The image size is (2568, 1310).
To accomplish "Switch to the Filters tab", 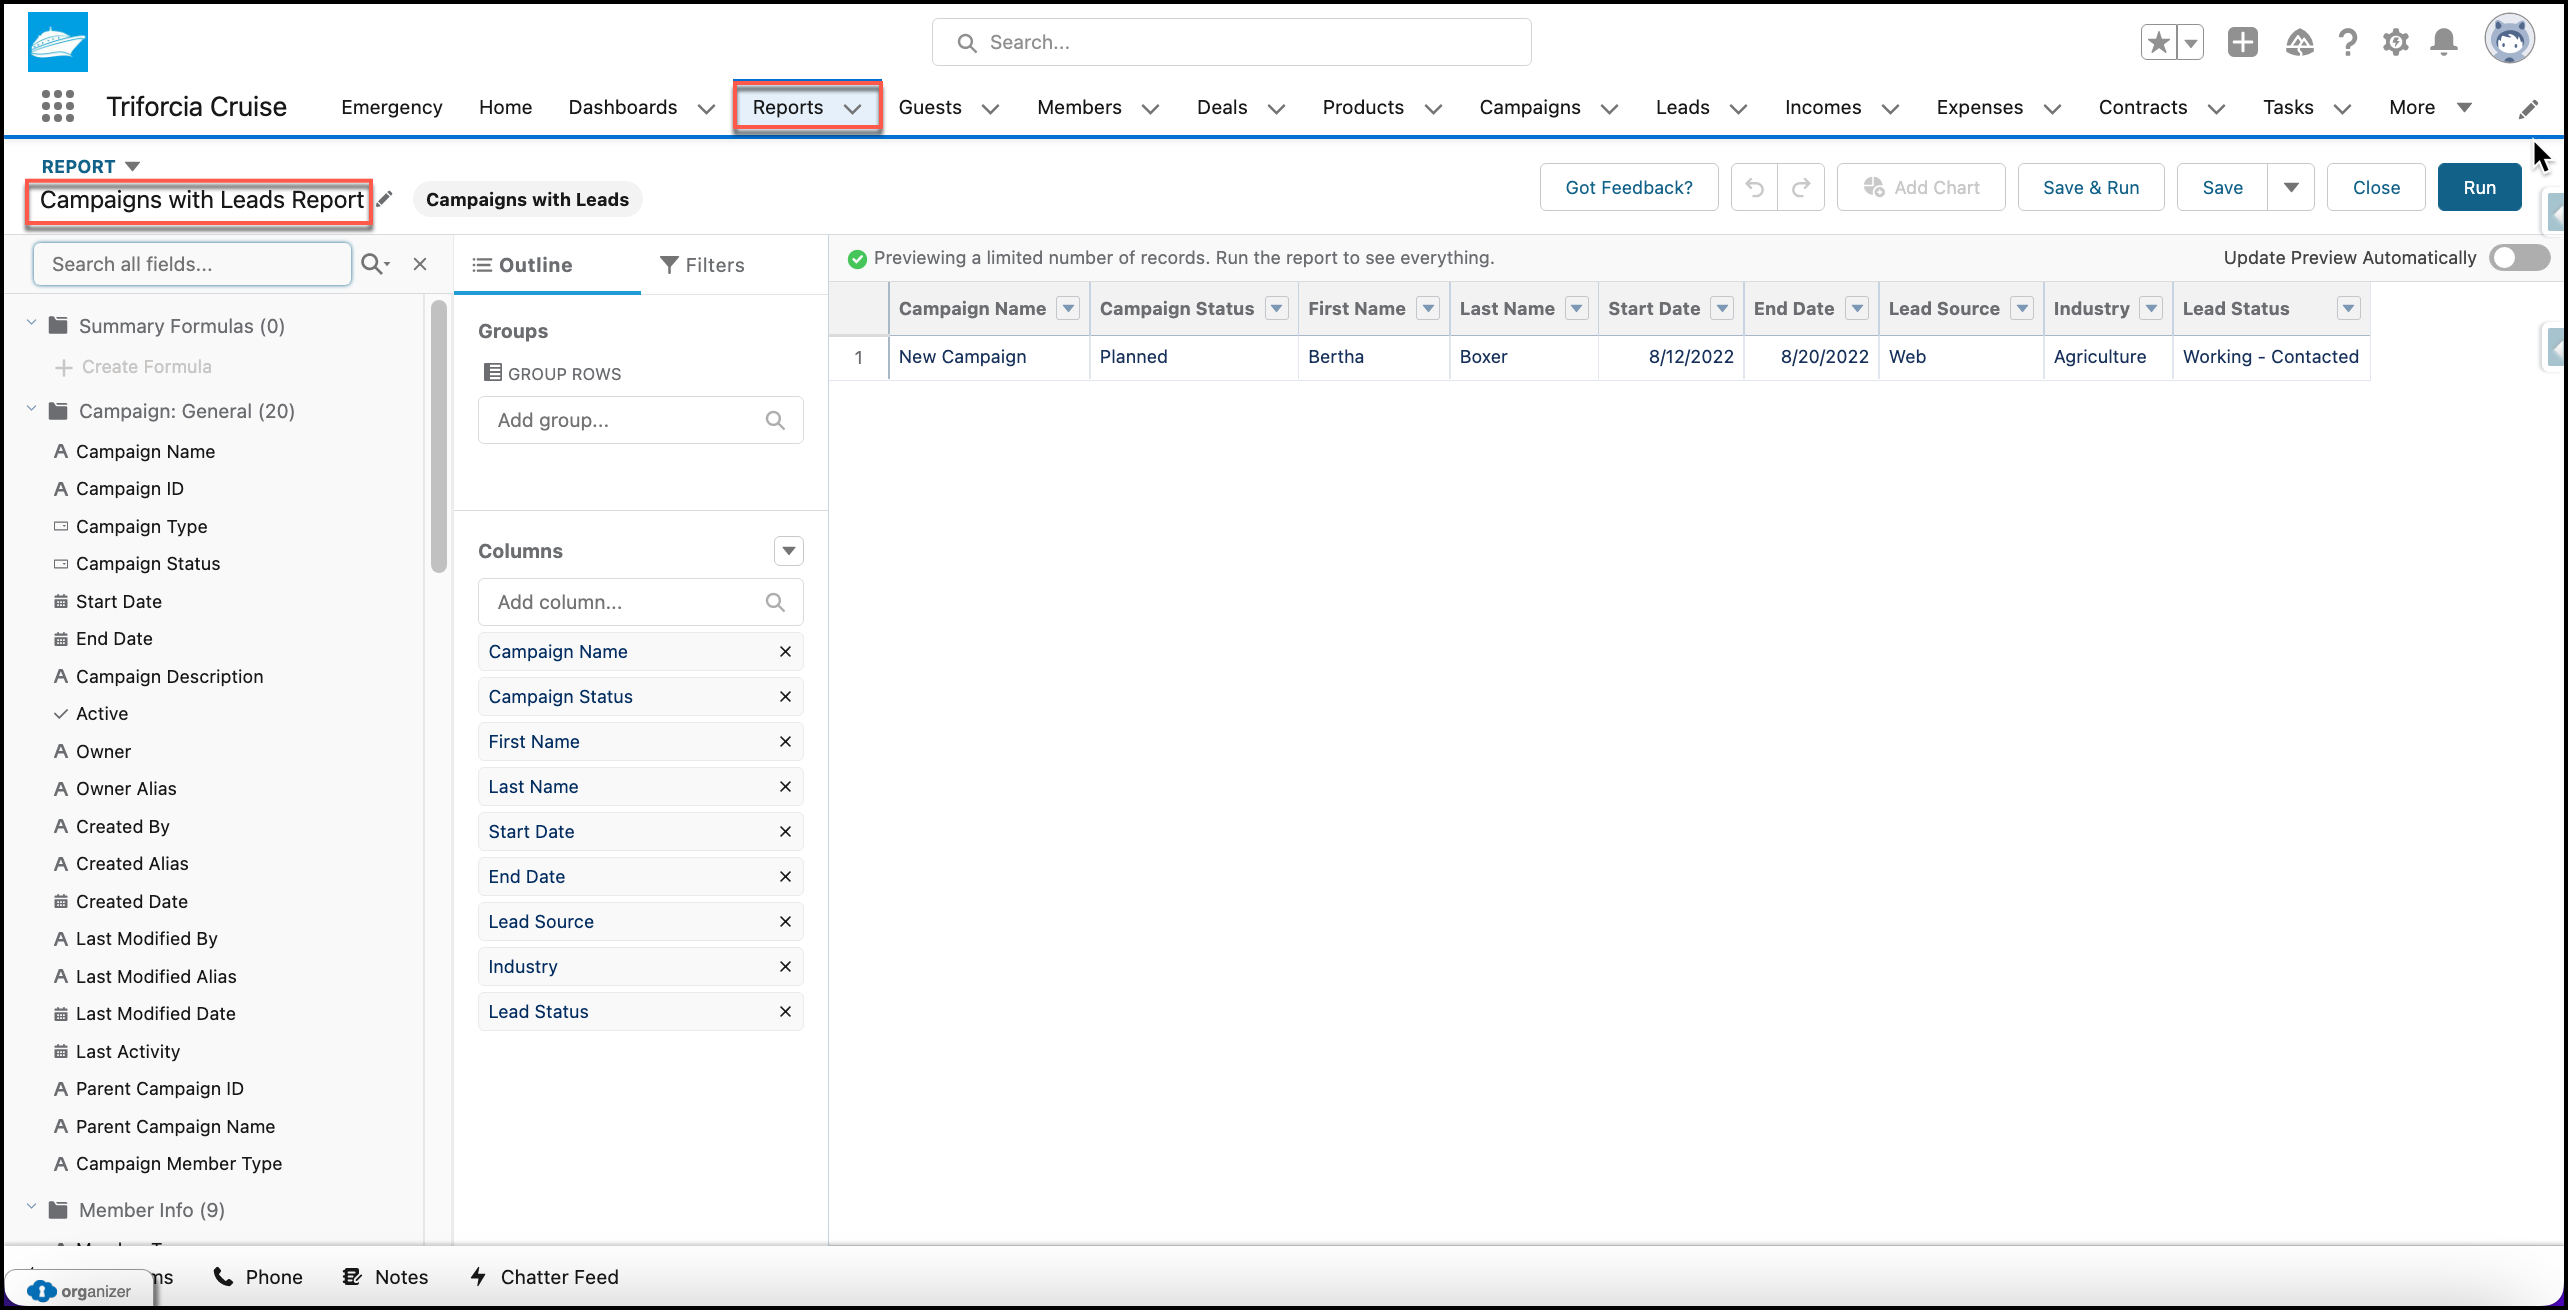I will point(702,265).
